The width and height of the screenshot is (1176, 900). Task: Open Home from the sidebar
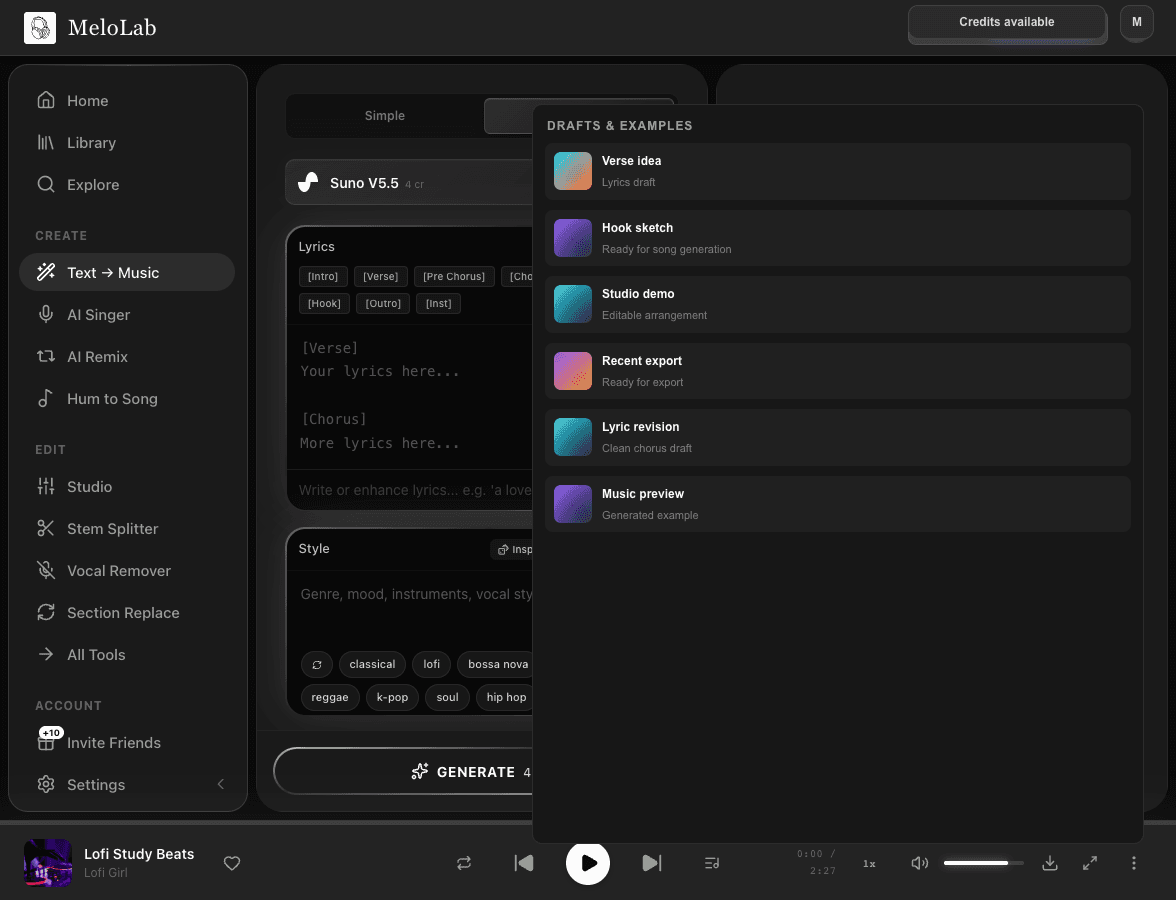click(127, 100)
